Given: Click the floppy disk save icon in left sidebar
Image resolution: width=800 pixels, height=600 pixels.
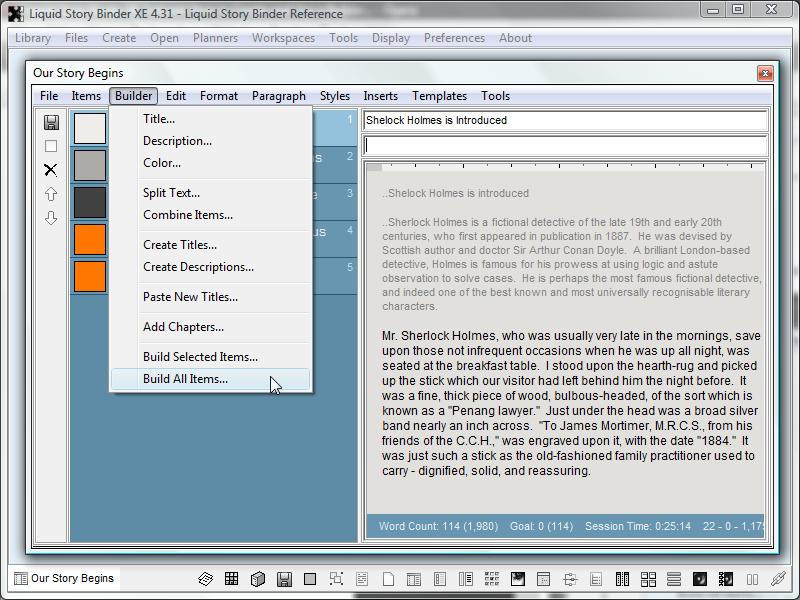Looking at the screenshot, I should pos(51,122).
